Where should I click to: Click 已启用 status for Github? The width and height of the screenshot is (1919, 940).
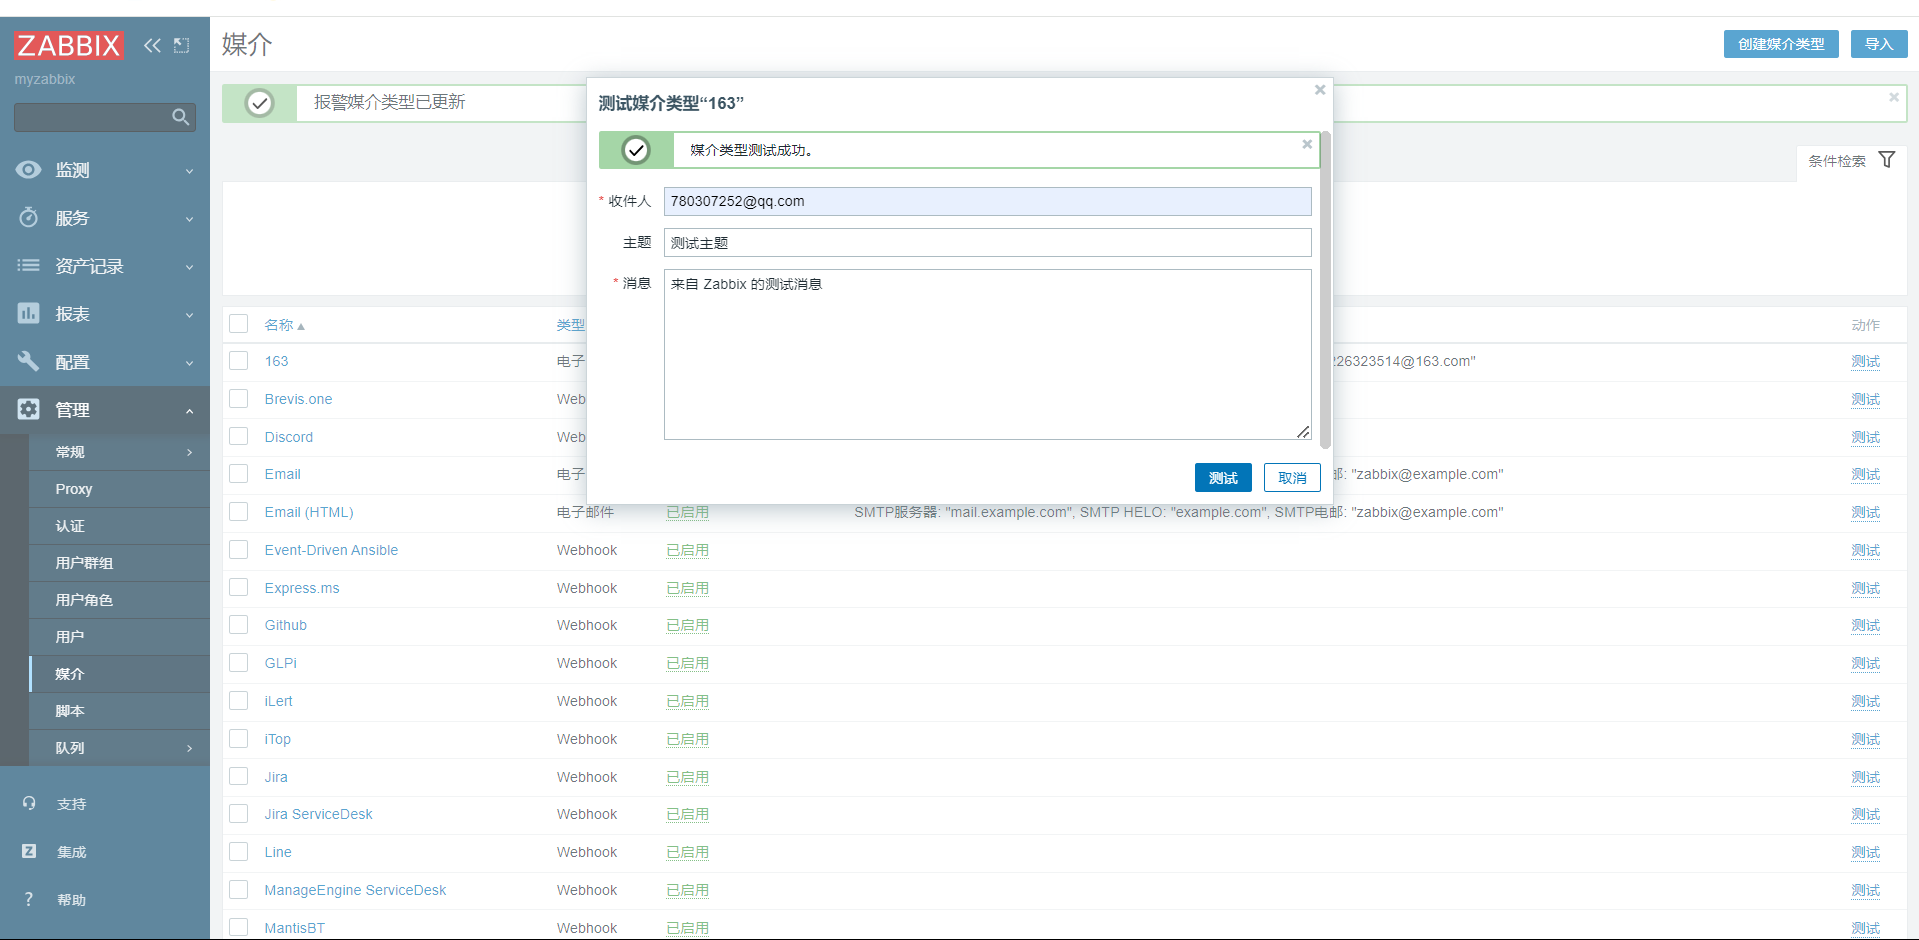point(688,625)
